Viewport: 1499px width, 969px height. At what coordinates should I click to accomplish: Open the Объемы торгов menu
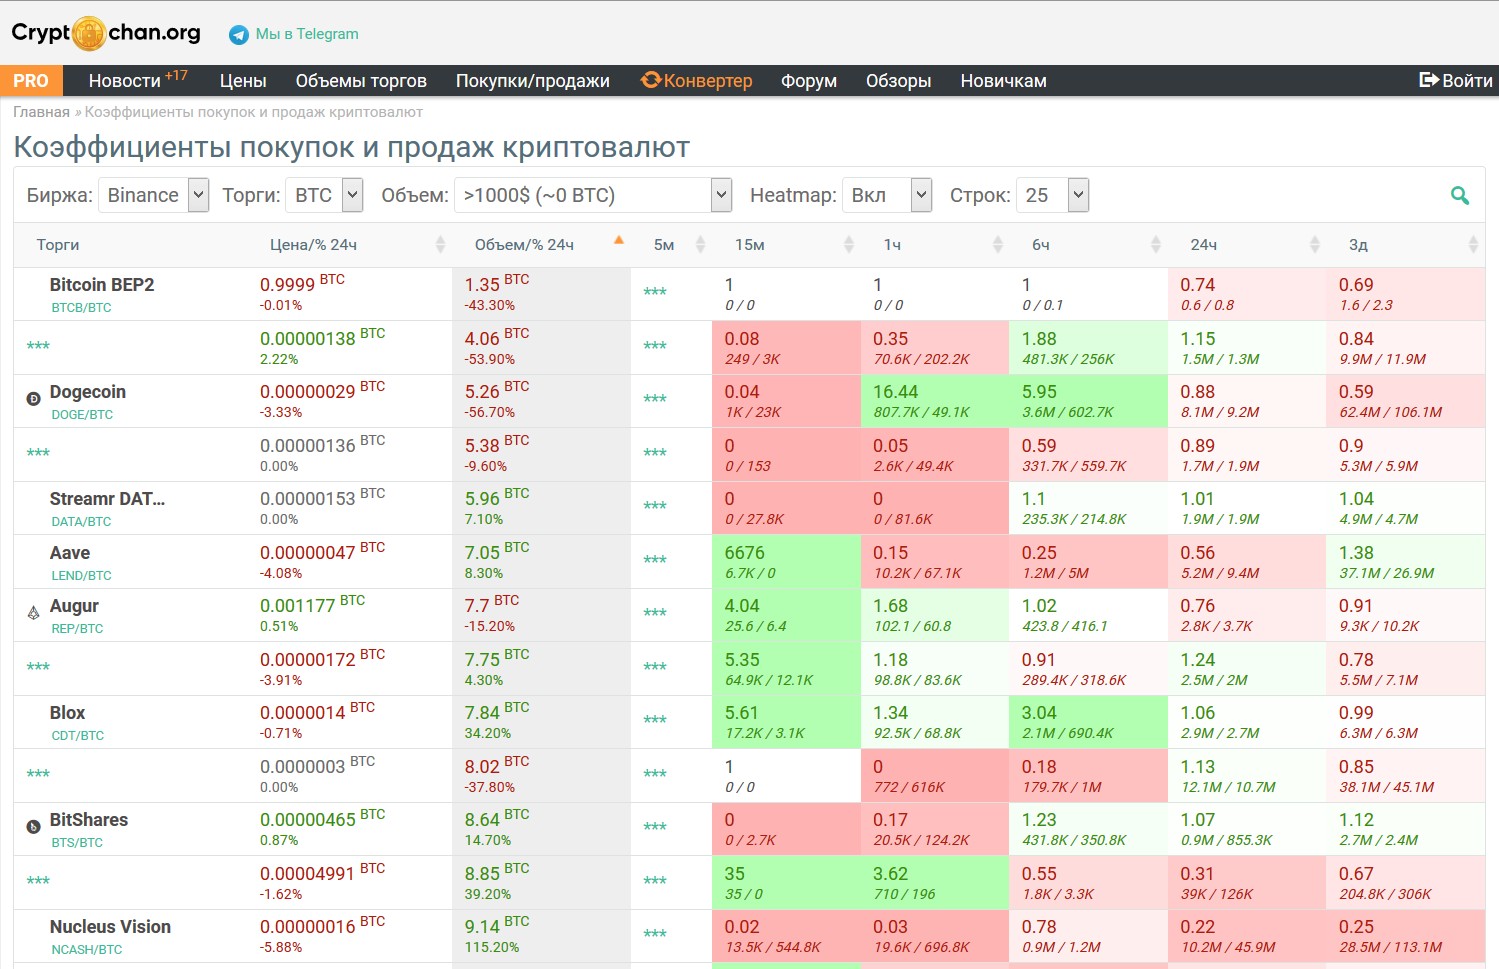(361, 81)
